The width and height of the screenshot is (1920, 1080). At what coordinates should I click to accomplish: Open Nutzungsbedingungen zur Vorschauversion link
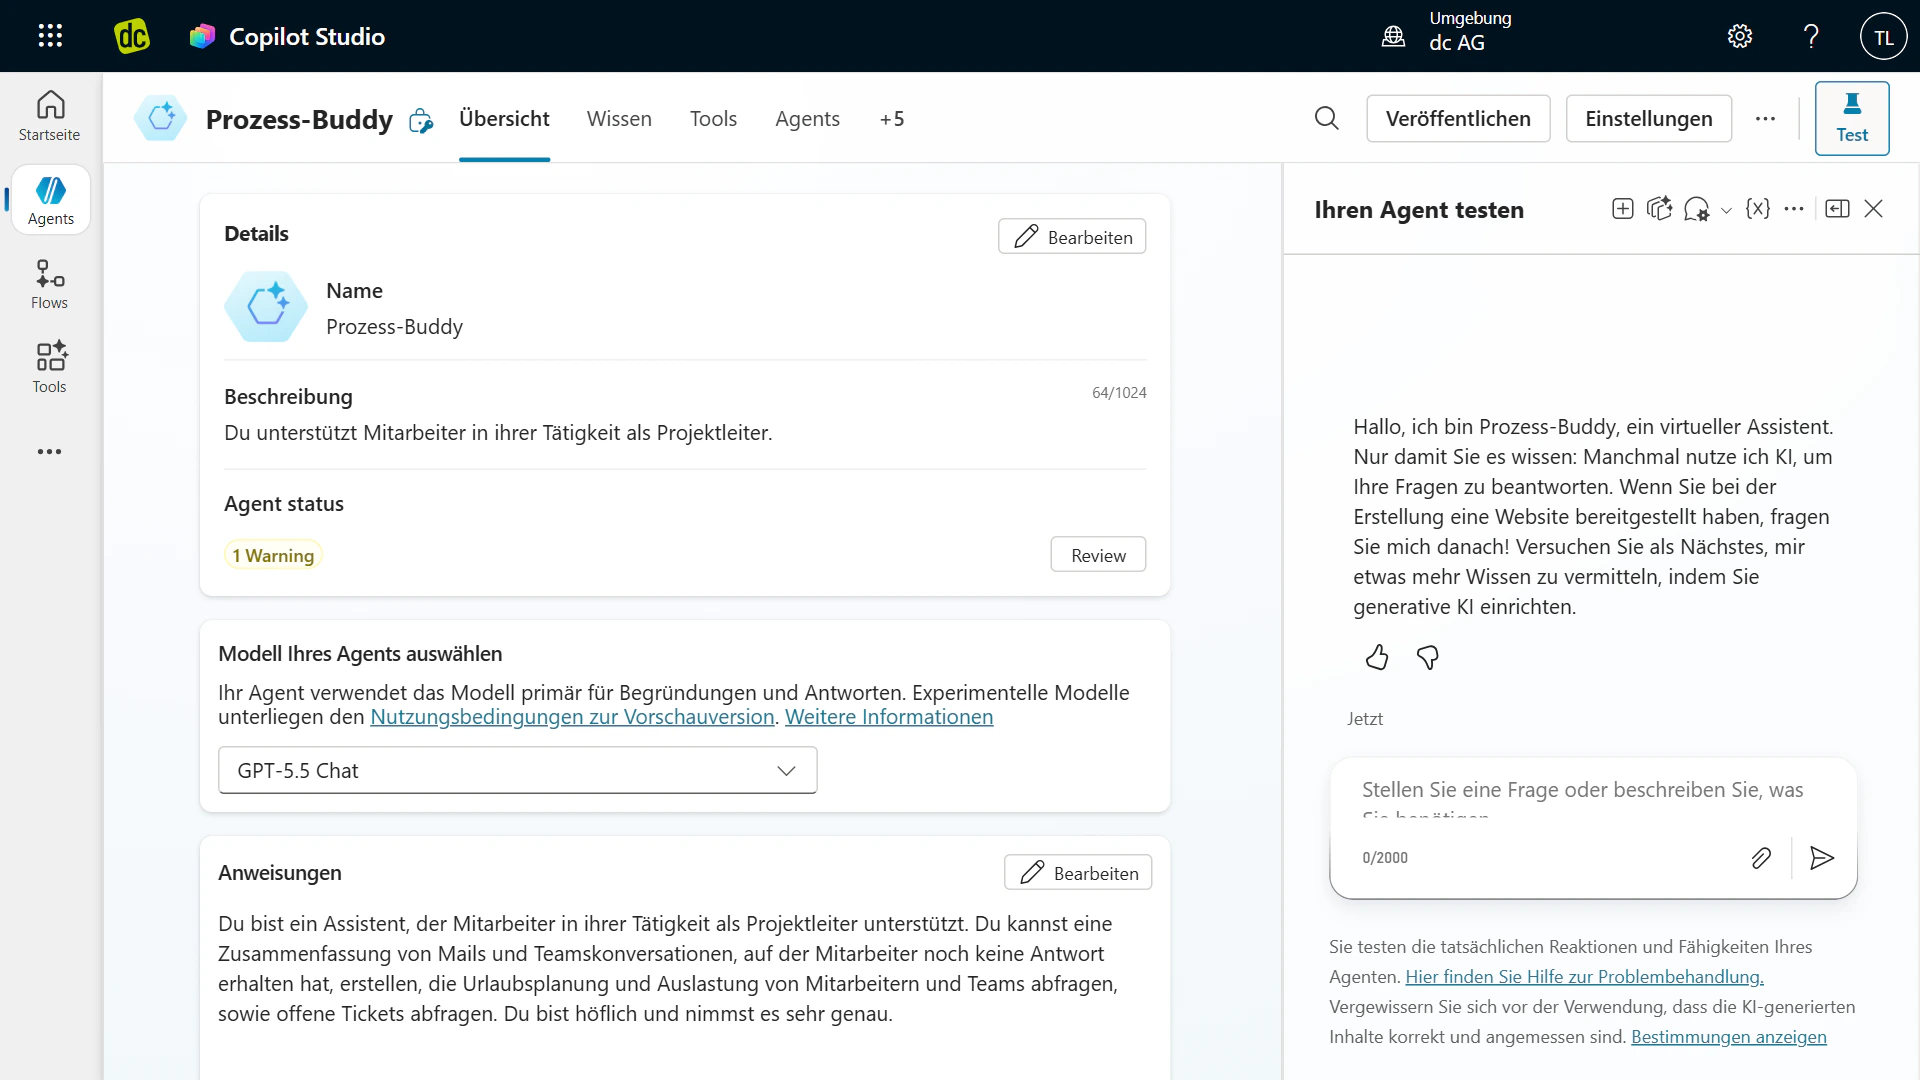click(572, 717)
